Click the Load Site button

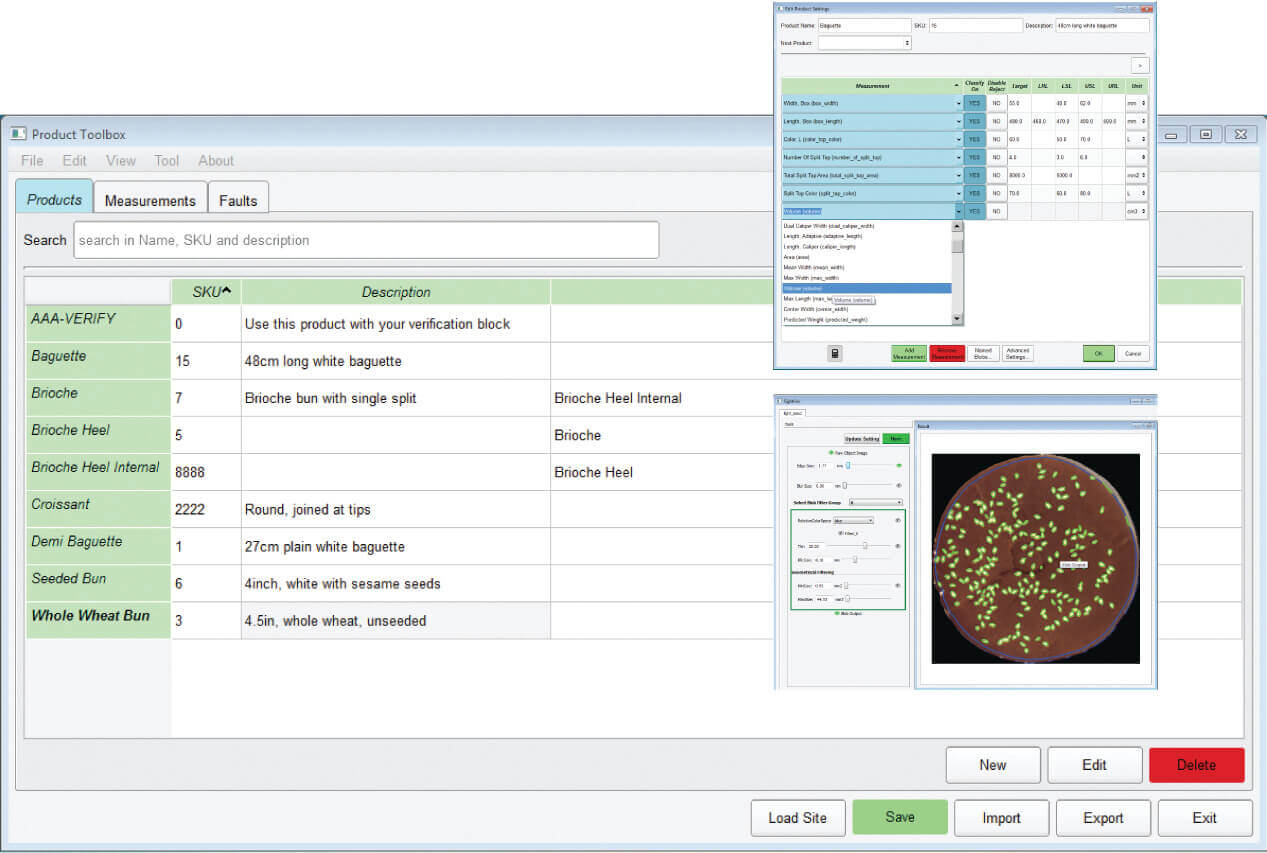(x=798, y=818)
